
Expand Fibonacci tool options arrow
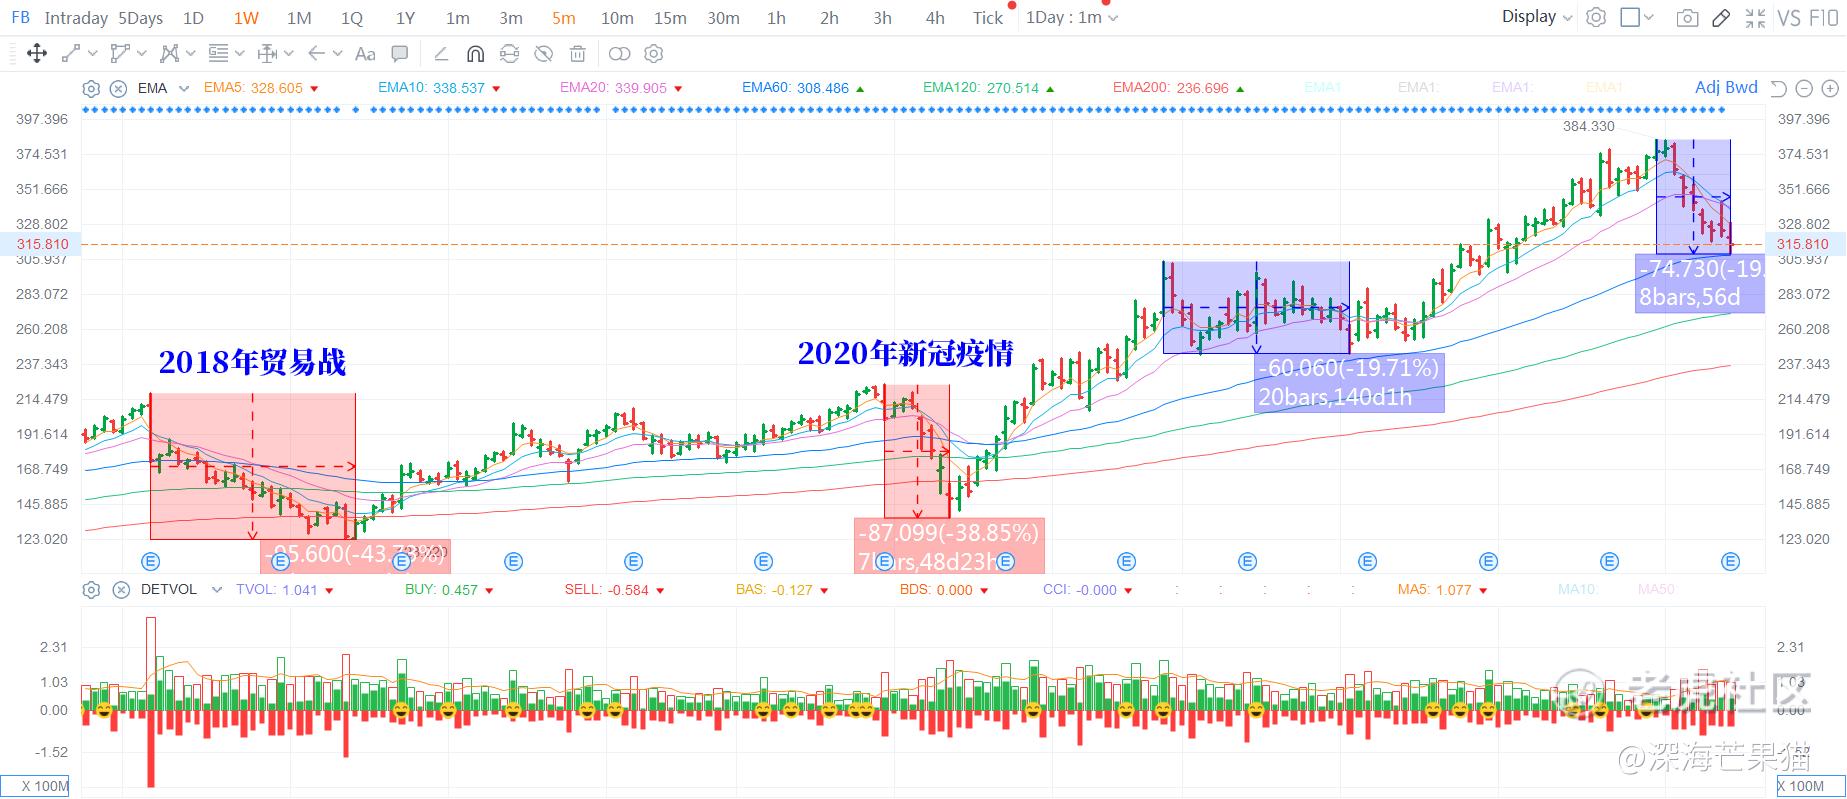point(240,54)
